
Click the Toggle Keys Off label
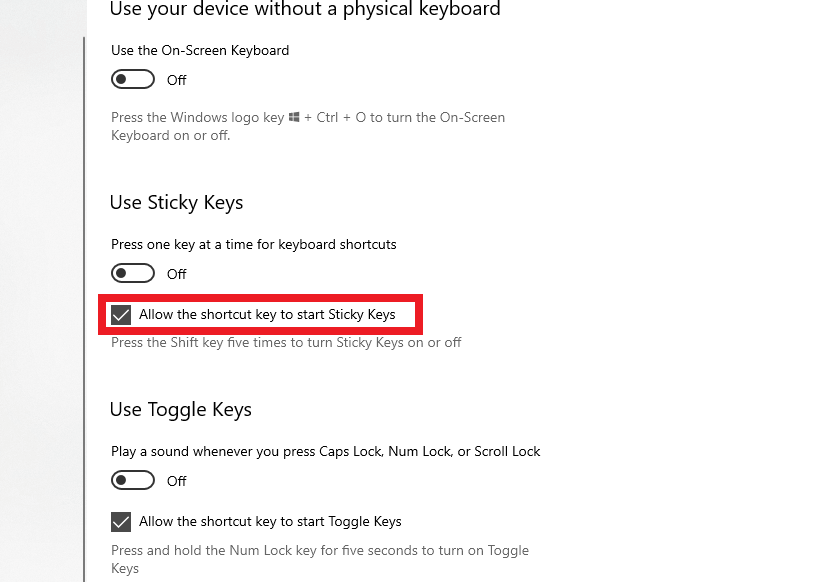(176, 480)
